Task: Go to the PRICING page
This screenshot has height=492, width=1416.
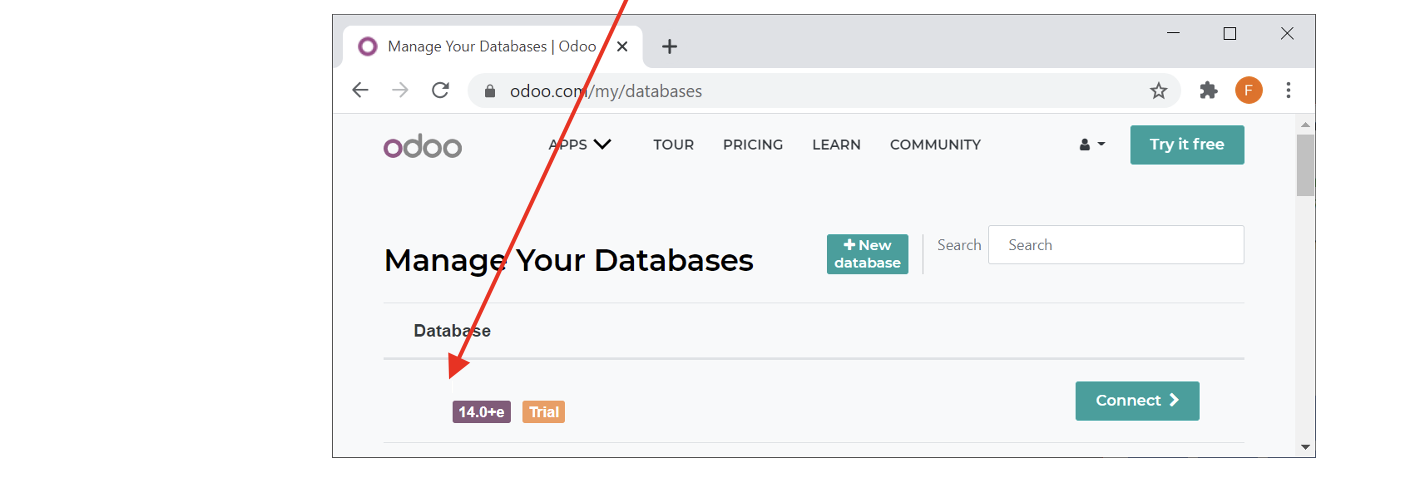Action: (752, 145)
